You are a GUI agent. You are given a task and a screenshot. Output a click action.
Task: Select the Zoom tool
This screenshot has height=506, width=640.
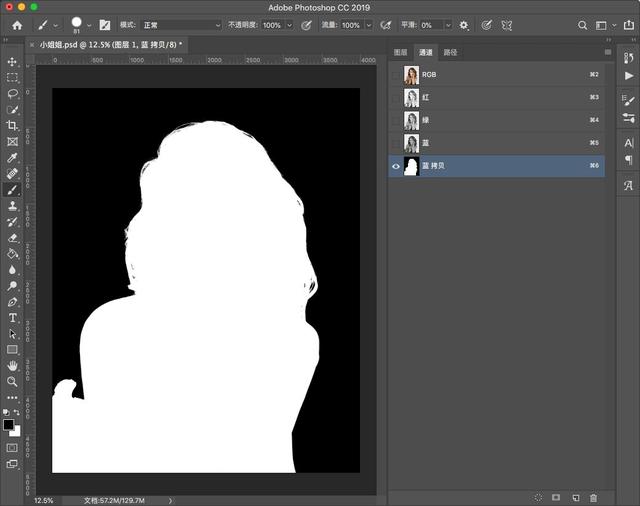12,382
